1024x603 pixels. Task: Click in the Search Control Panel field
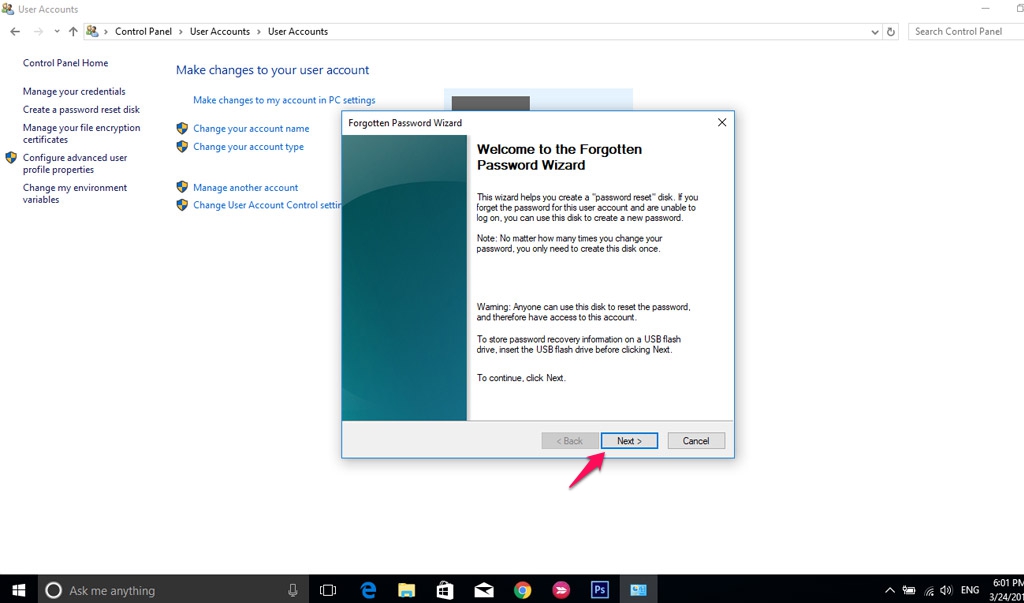coord(965,32)
